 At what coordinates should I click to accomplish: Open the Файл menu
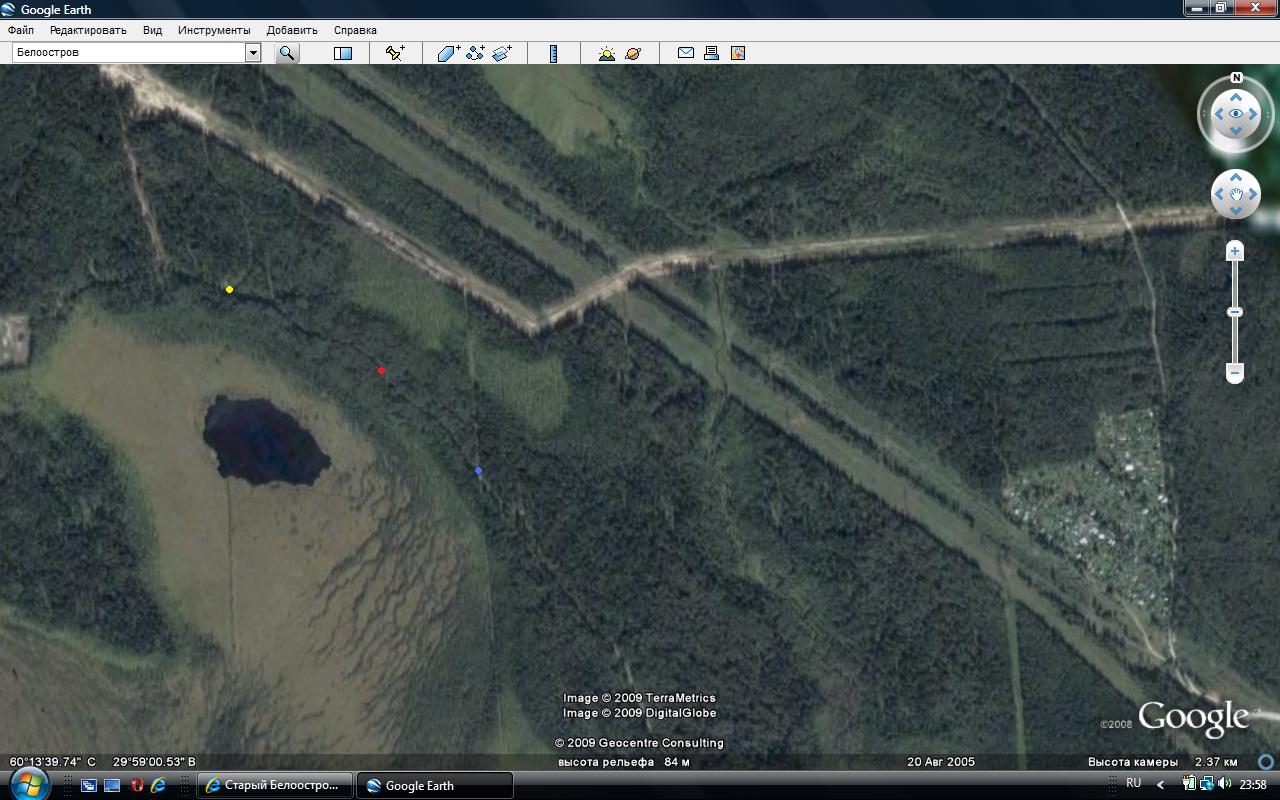[x=21, y=30]
